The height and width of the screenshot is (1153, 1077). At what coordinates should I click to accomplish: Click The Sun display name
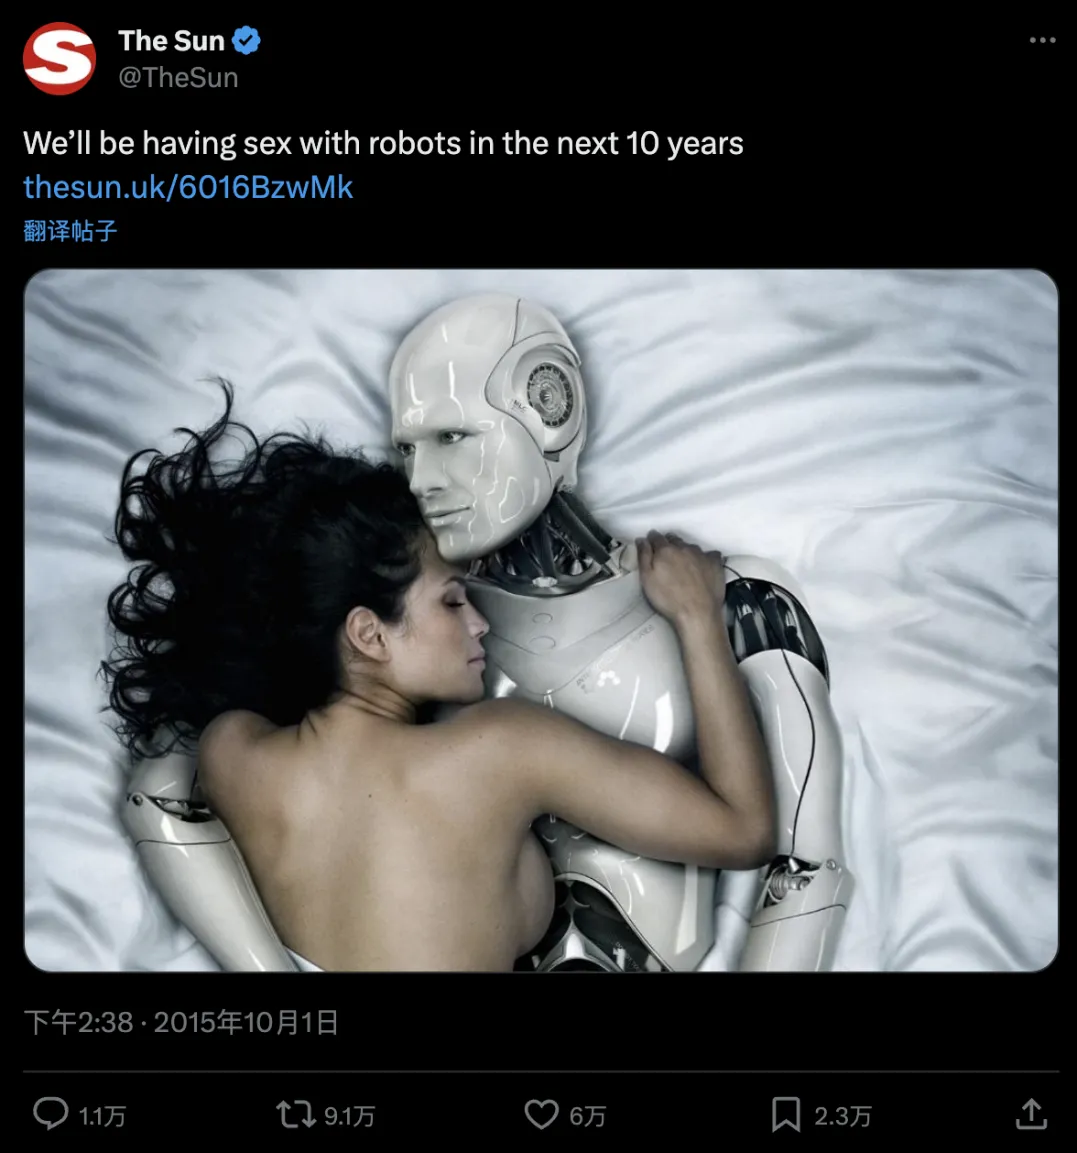171,40
